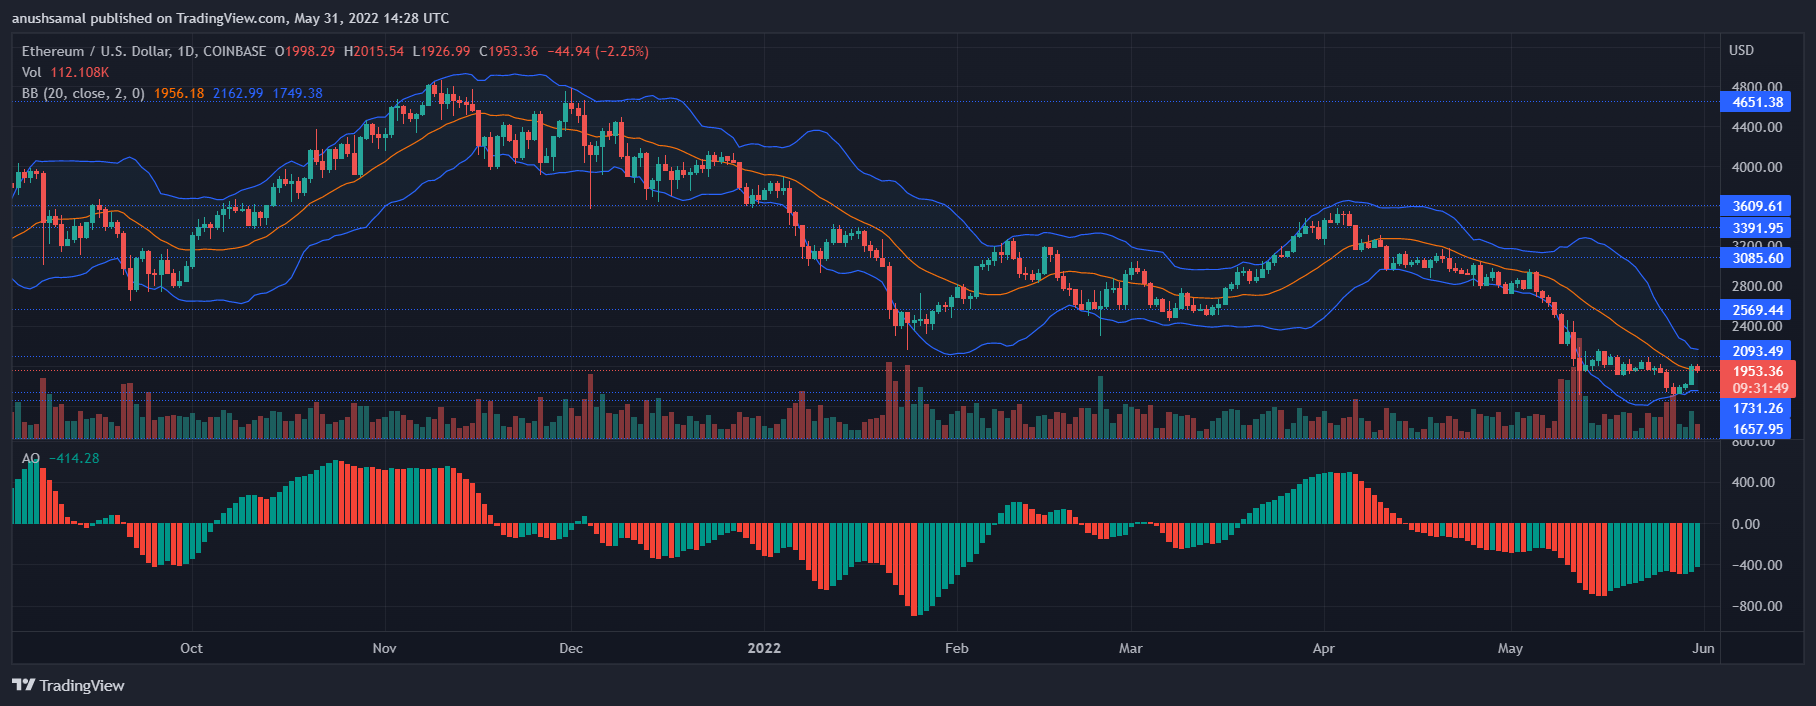Click the Feb label on time axis

click(x=957, y=648)
